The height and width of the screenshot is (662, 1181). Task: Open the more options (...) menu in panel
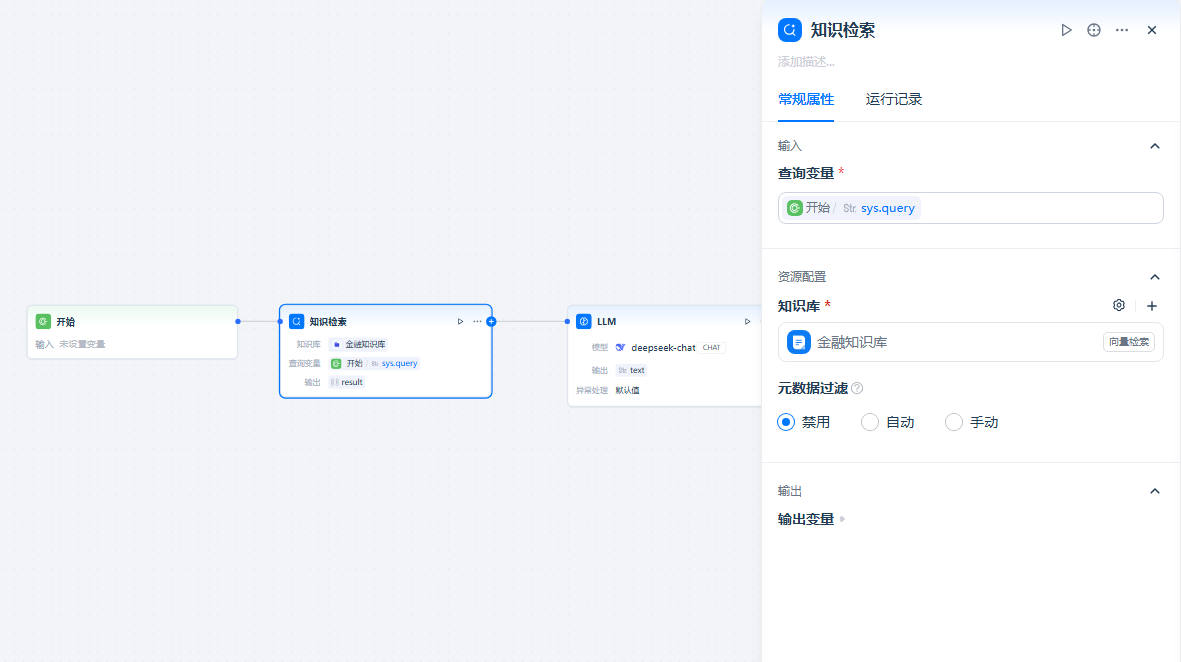pyautogui.click(x=1120, y=30)
